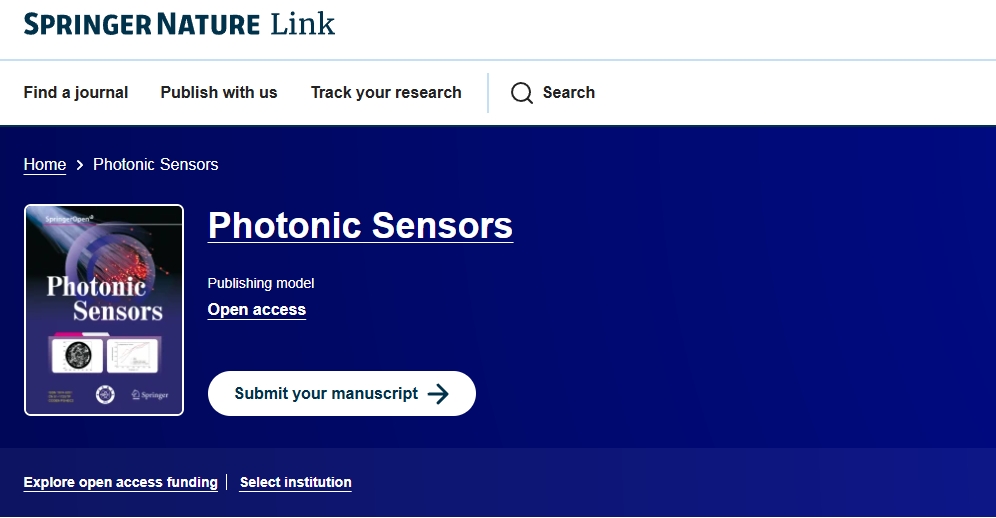Screen dimensions: 996x518
Task: Open Explore open access funding link
Action: 121,483
